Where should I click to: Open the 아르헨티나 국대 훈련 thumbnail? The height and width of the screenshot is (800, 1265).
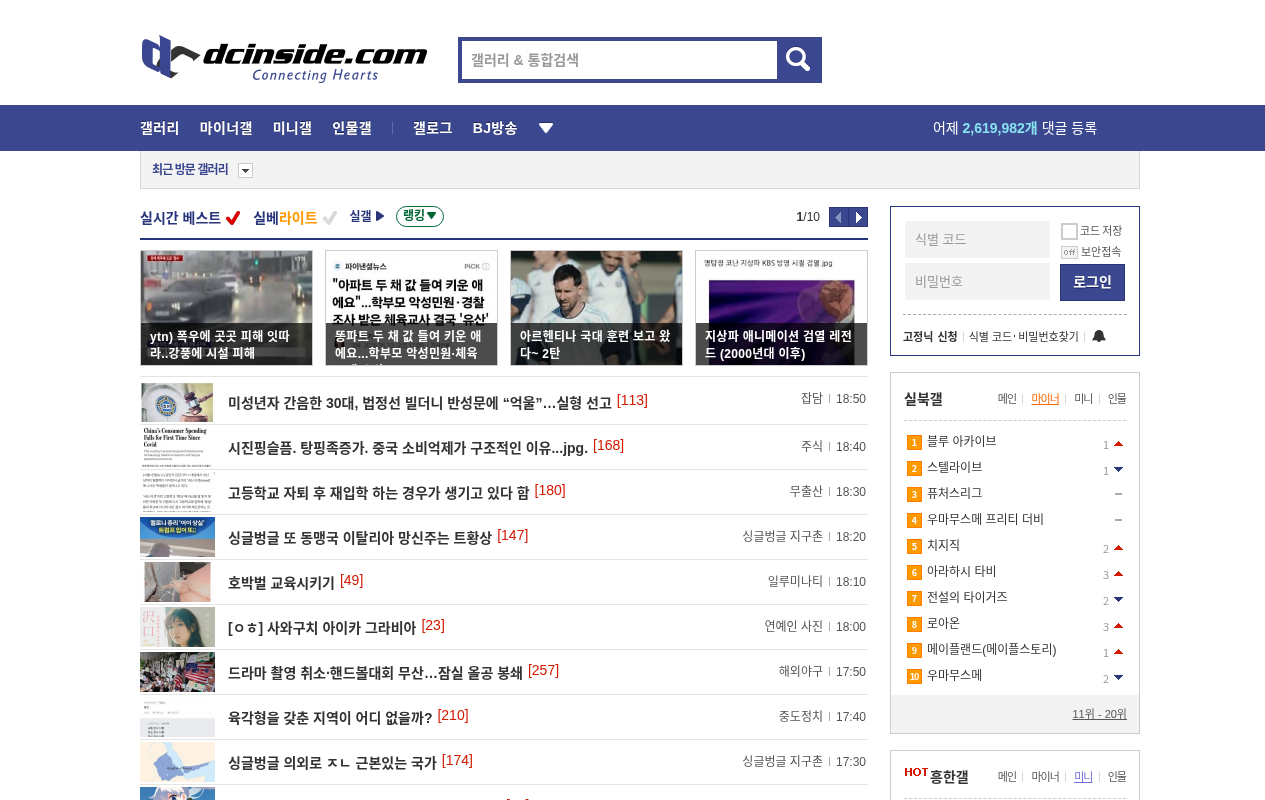click(x=596, y=308)
